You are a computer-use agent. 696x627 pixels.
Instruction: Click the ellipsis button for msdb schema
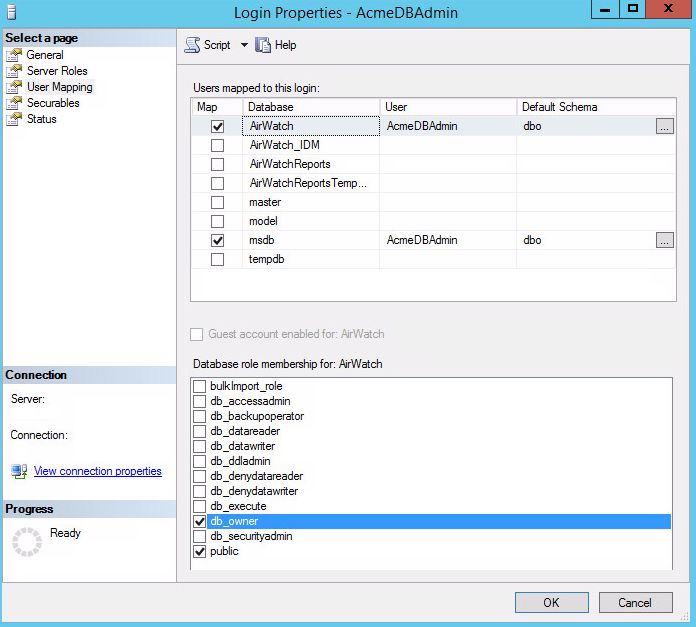click(664, 240)
